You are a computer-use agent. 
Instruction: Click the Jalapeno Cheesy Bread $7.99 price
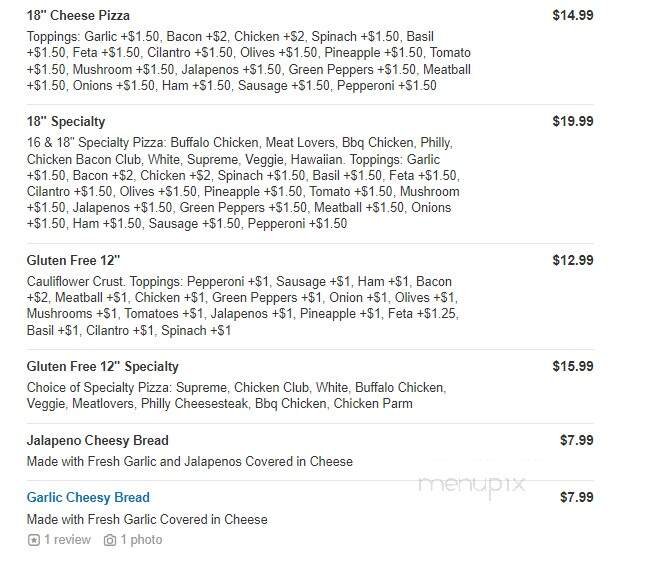(576, 440)
